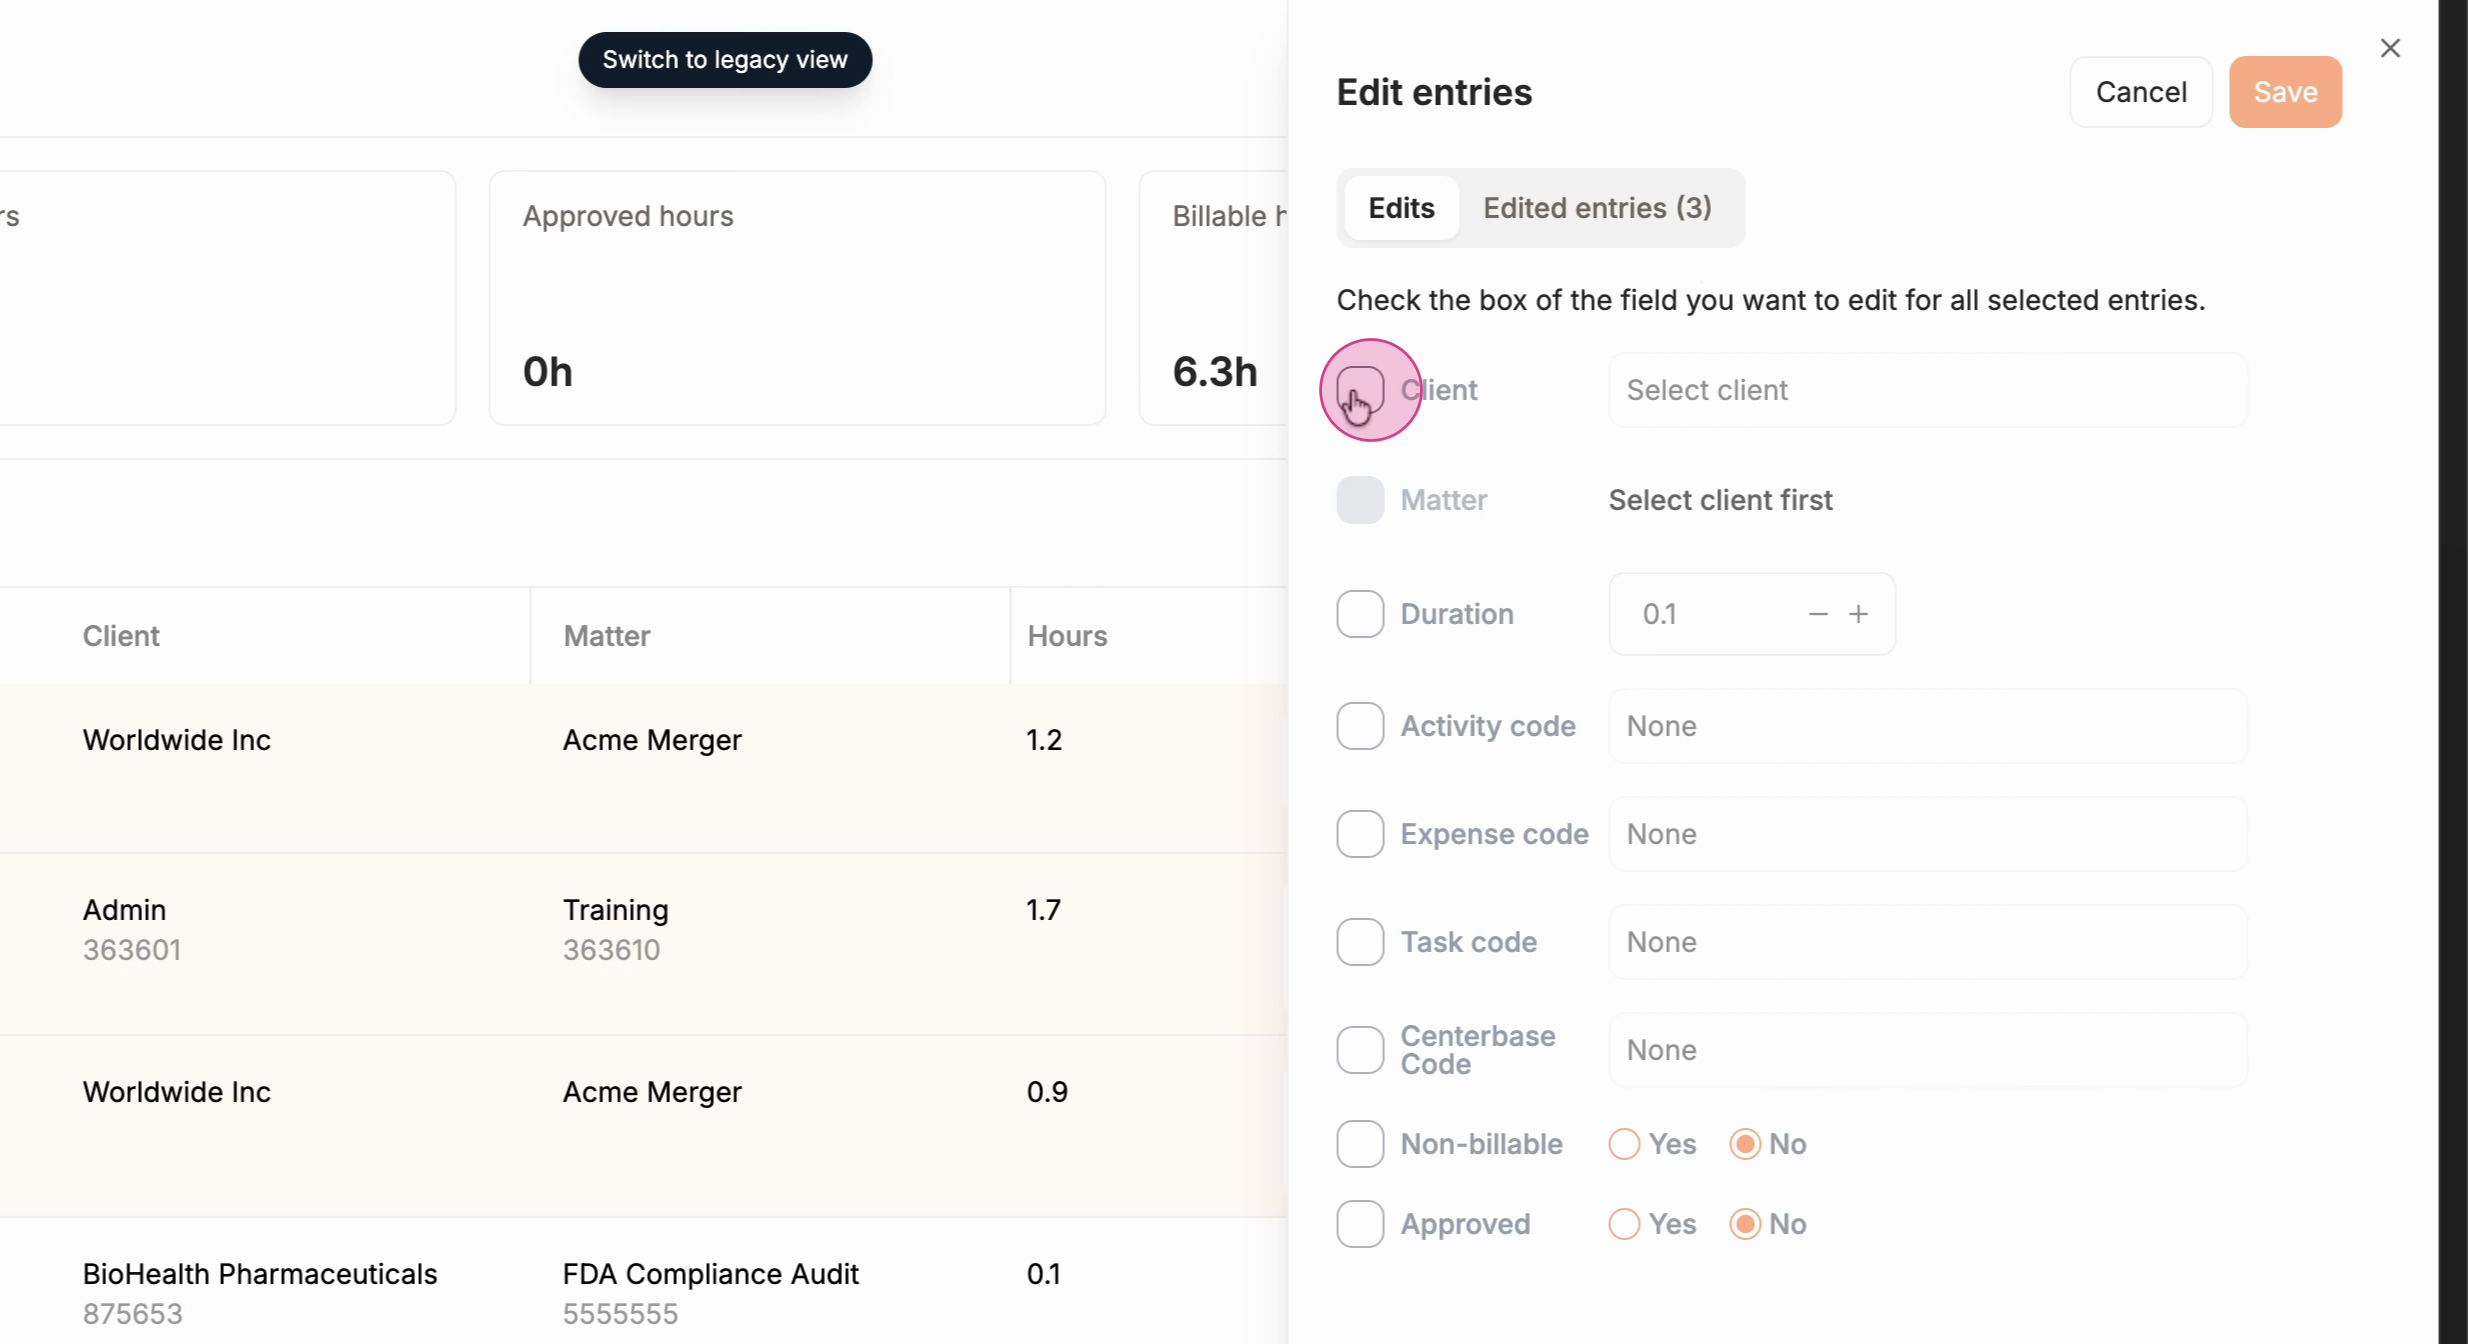Tick the Task code checkbox
Image resolution: width=2468 pixels, height=1344 pixels.
point(1360,942)
